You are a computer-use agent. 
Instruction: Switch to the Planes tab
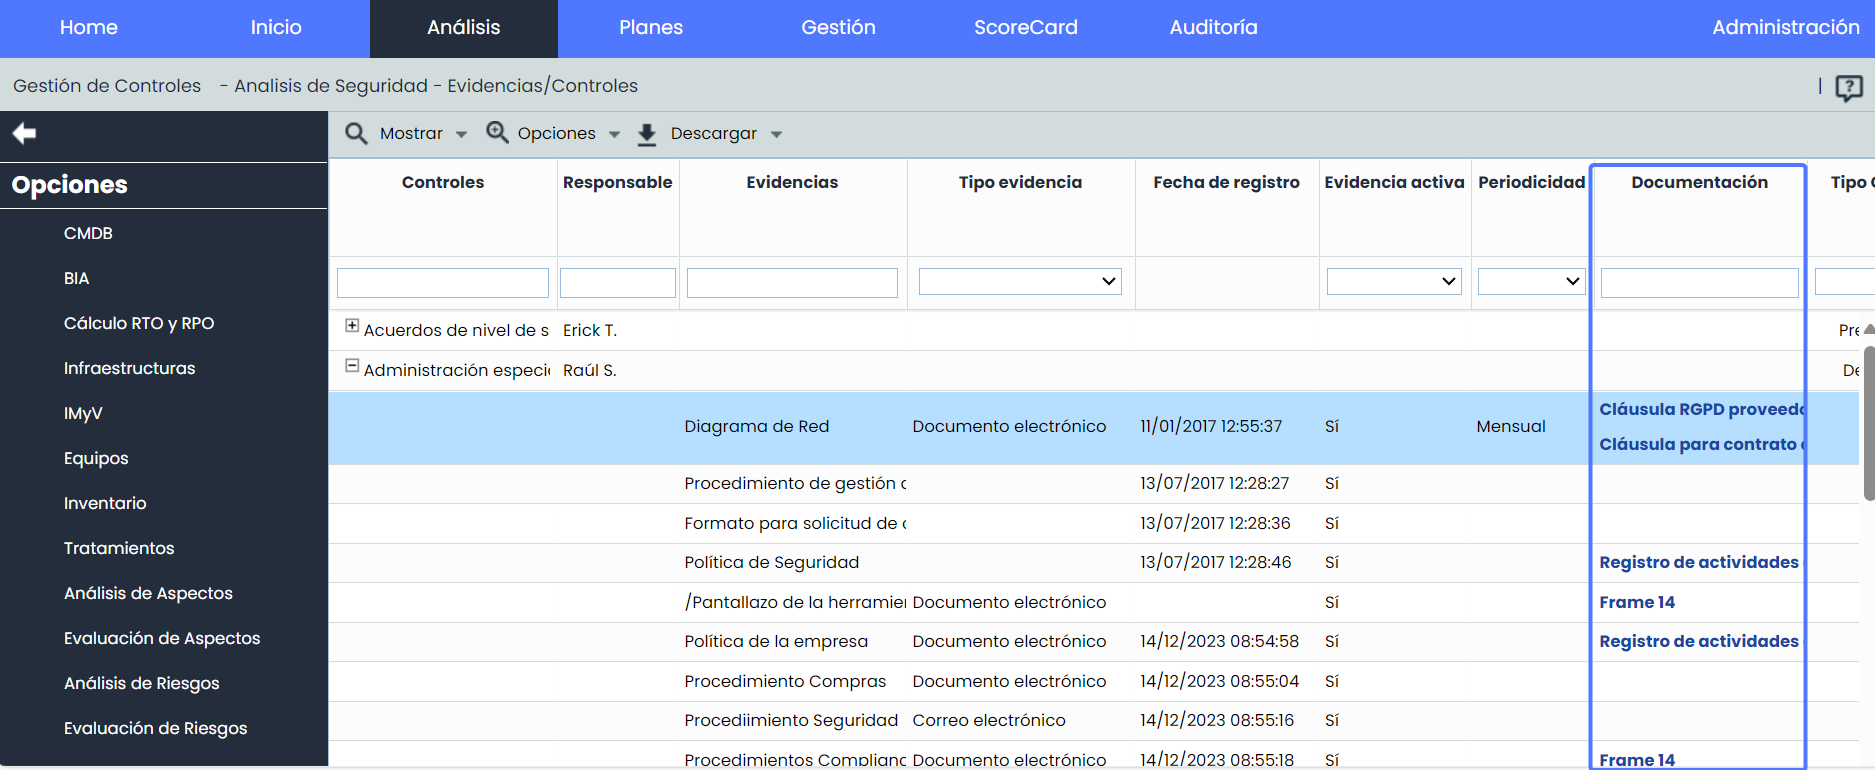650,28
